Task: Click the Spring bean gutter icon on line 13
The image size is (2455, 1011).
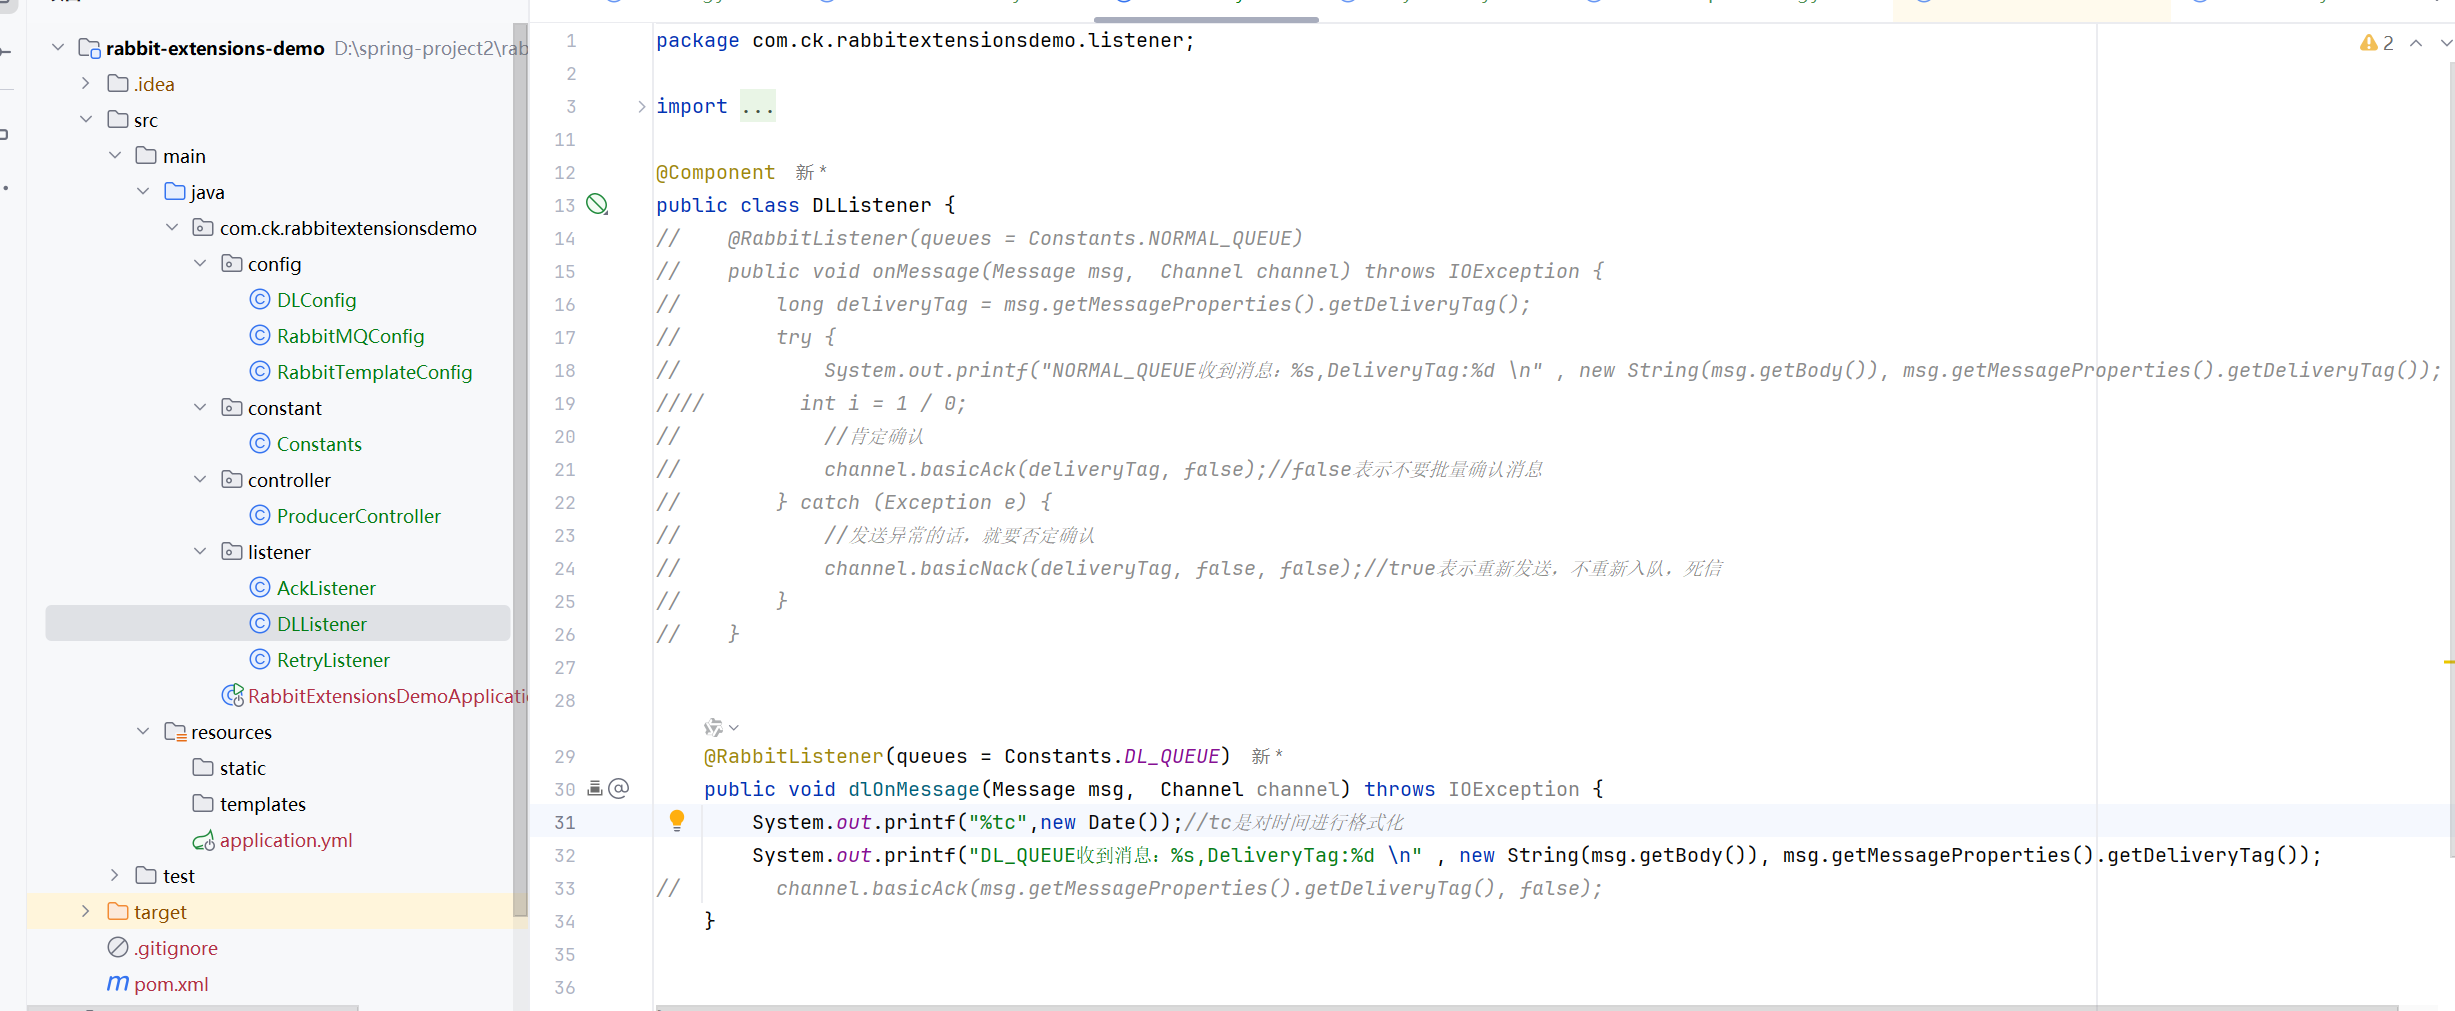Action: [x=597, y=204]
